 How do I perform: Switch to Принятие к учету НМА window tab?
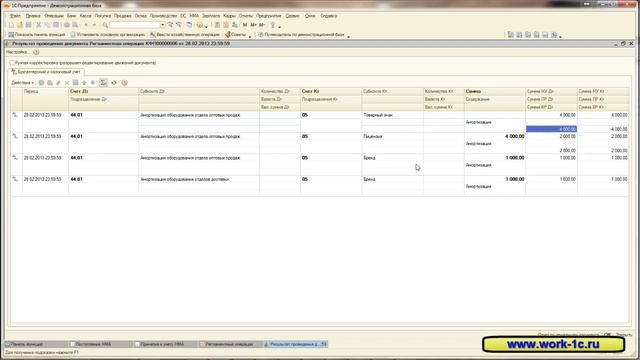coord(166,344)
